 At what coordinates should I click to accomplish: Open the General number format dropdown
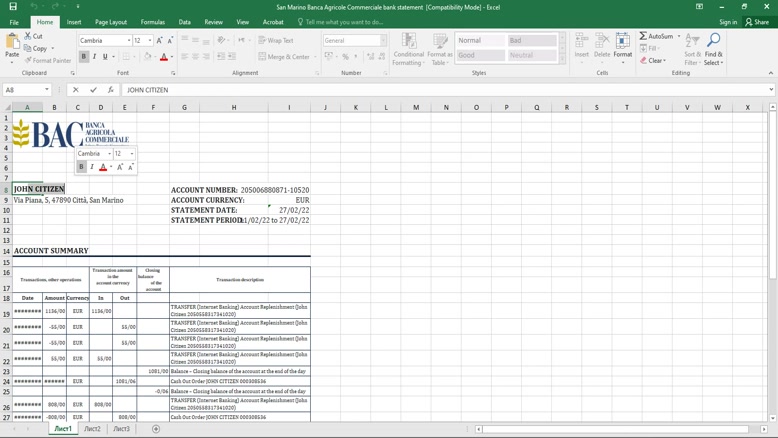pos(383,41)
